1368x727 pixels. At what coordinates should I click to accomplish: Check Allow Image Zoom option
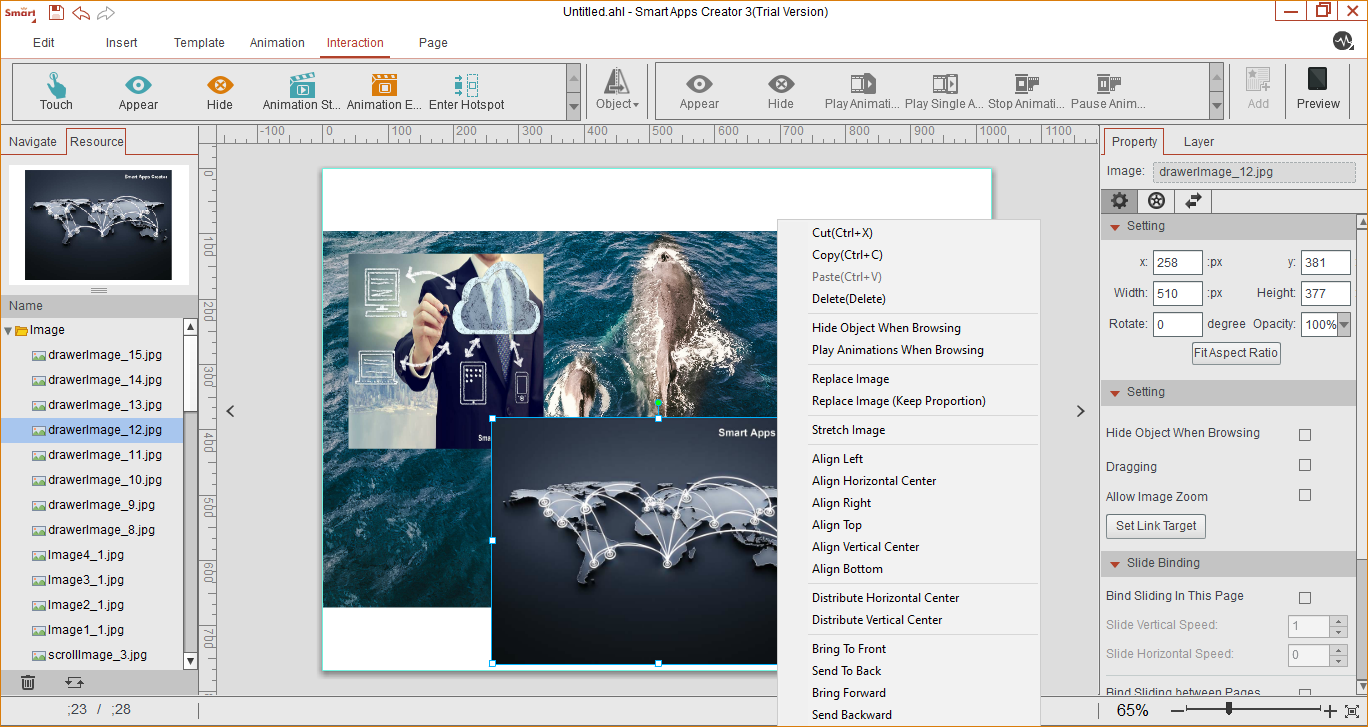[1304, 494]
